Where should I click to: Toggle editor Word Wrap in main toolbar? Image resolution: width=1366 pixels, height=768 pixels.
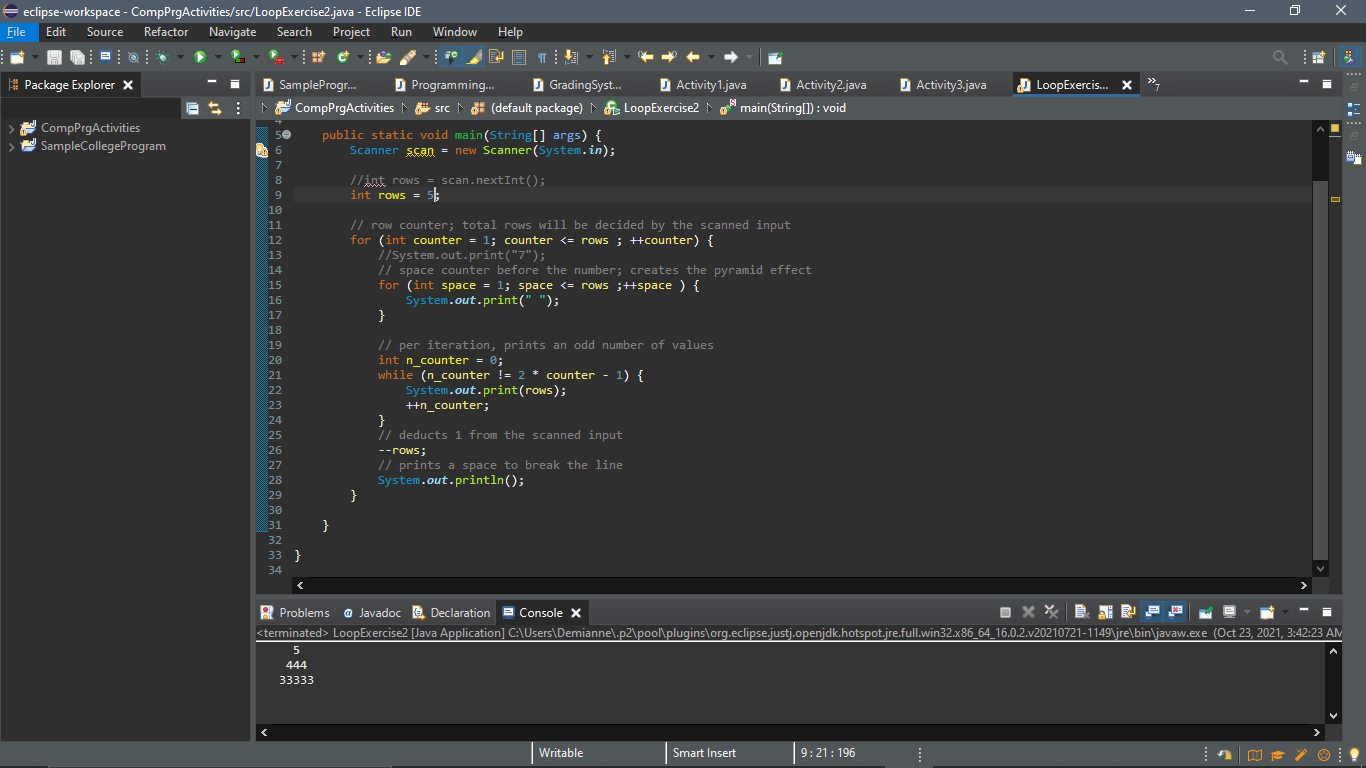tap(496, 58)
